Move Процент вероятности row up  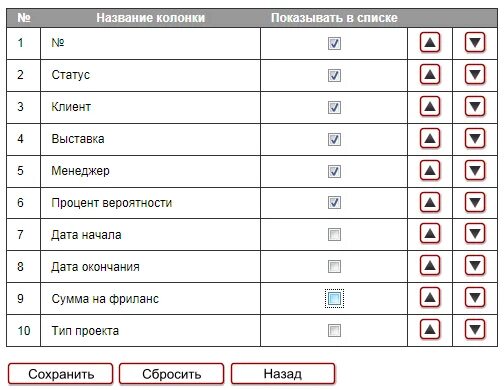430,202
